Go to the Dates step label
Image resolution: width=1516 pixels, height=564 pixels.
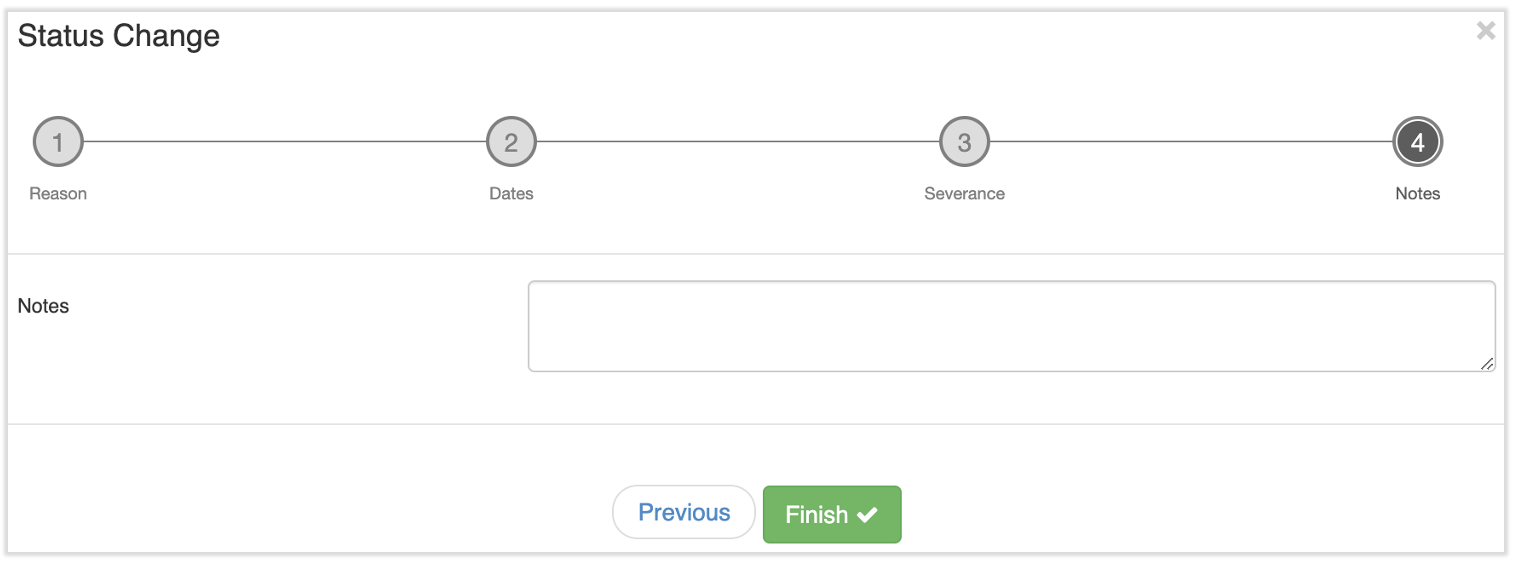click(x=511, y=194)
